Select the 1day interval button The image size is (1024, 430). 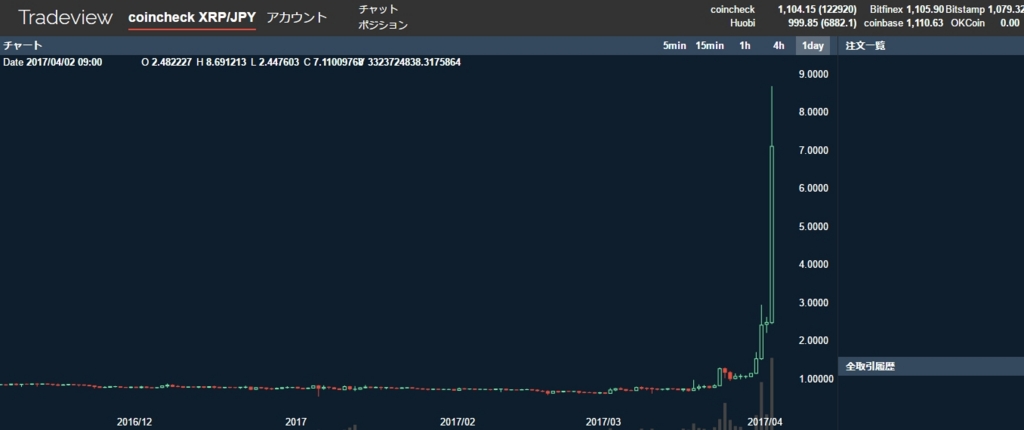812,46
